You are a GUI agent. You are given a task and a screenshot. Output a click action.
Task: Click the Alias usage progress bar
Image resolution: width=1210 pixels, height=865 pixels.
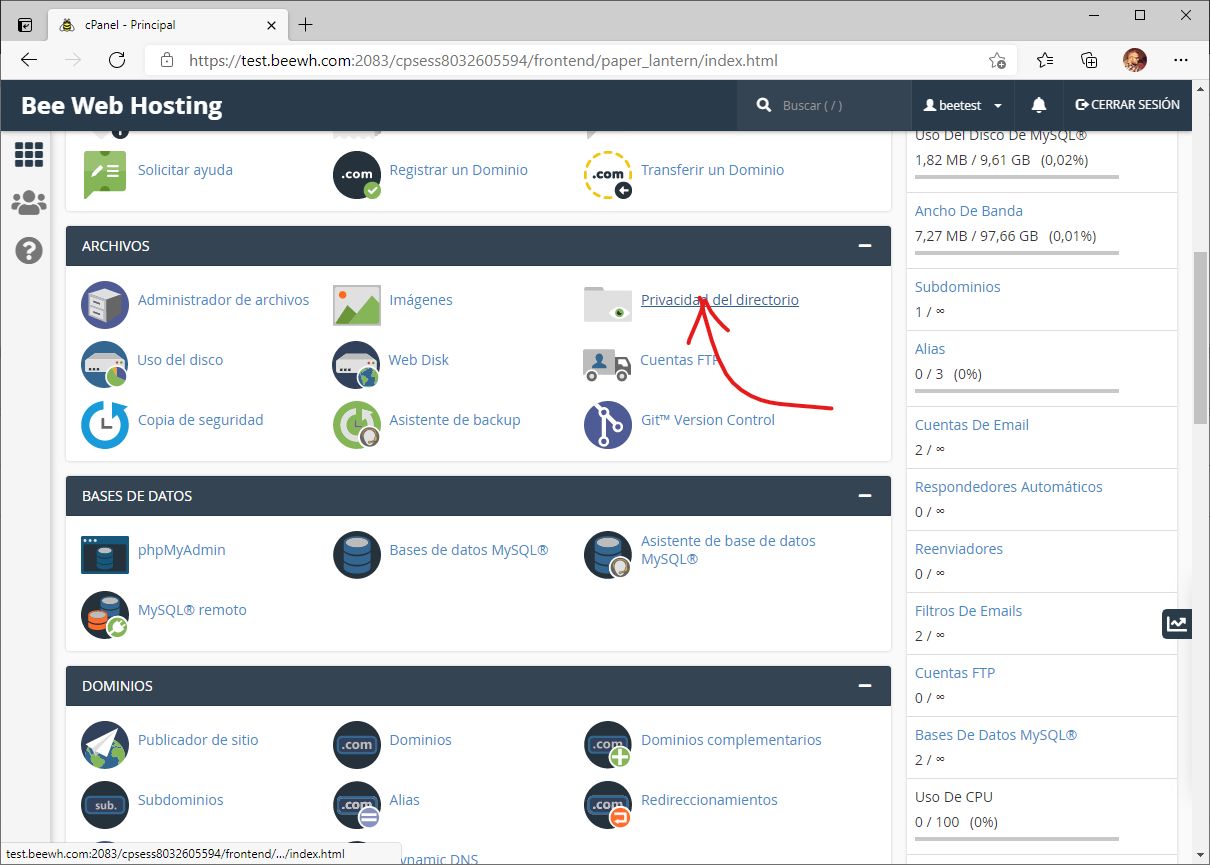1017,391
